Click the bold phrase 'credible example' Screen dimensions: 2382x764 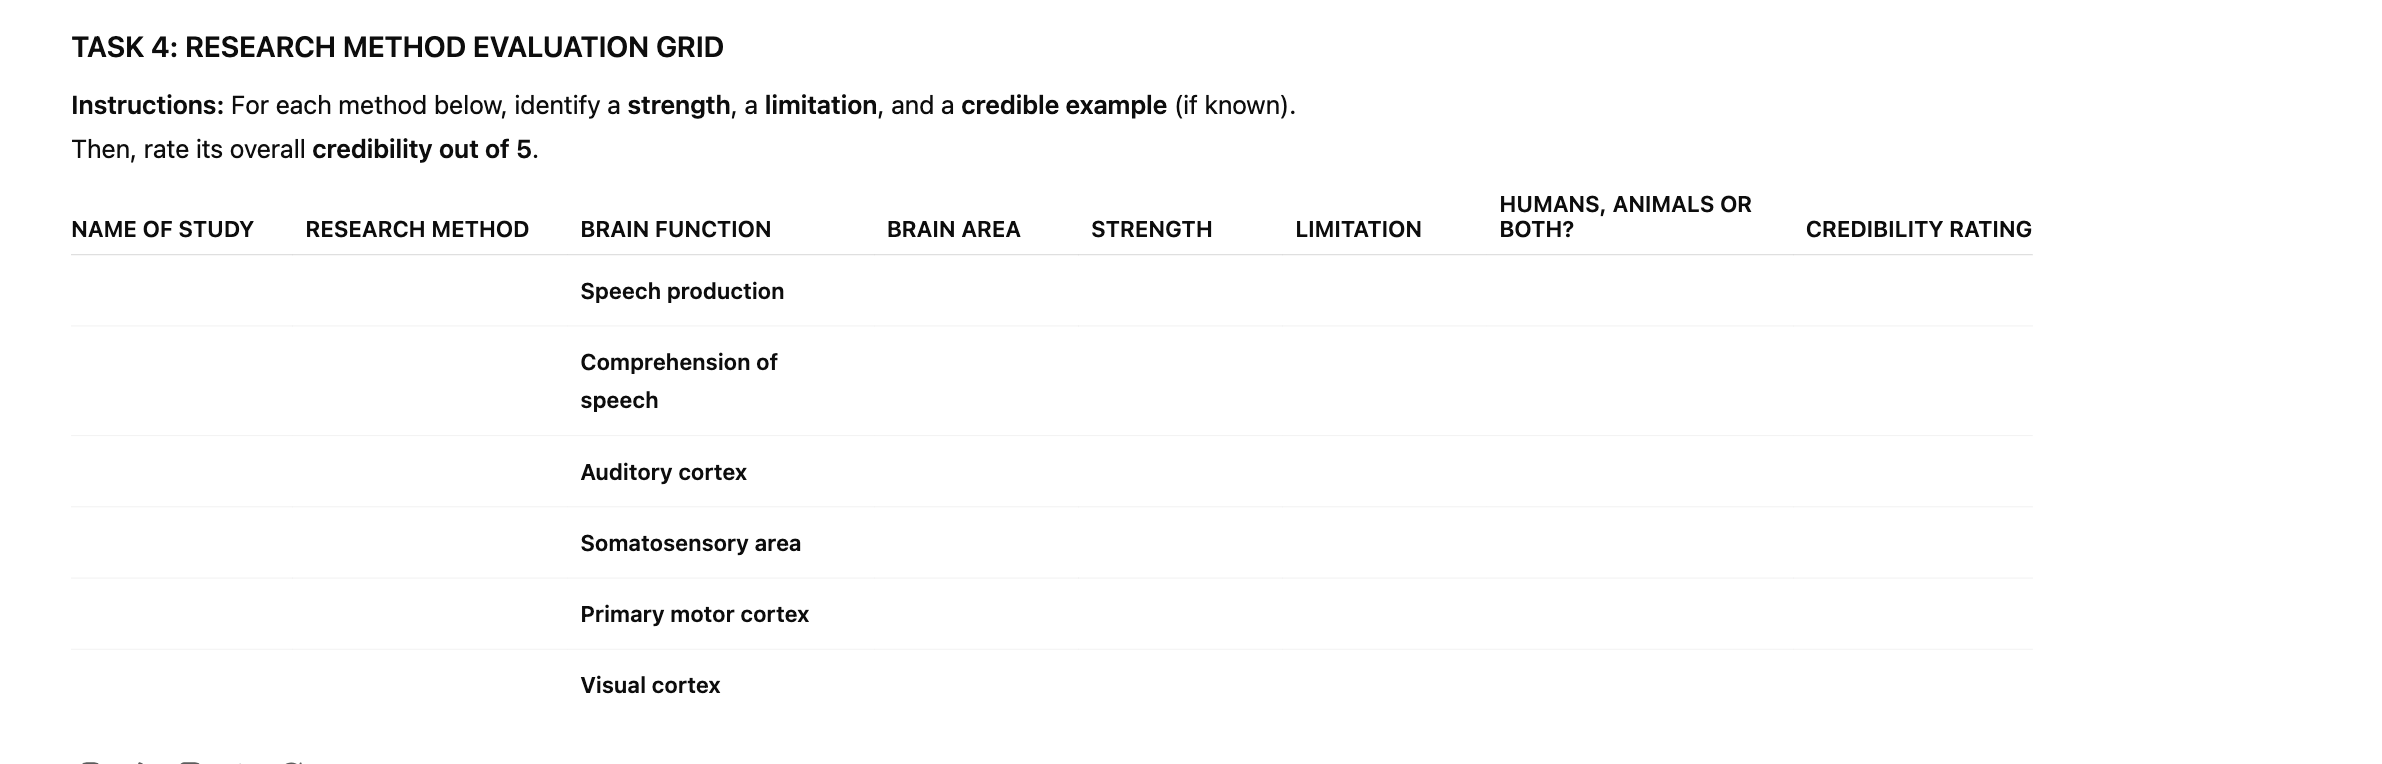tap(1063, 105)
